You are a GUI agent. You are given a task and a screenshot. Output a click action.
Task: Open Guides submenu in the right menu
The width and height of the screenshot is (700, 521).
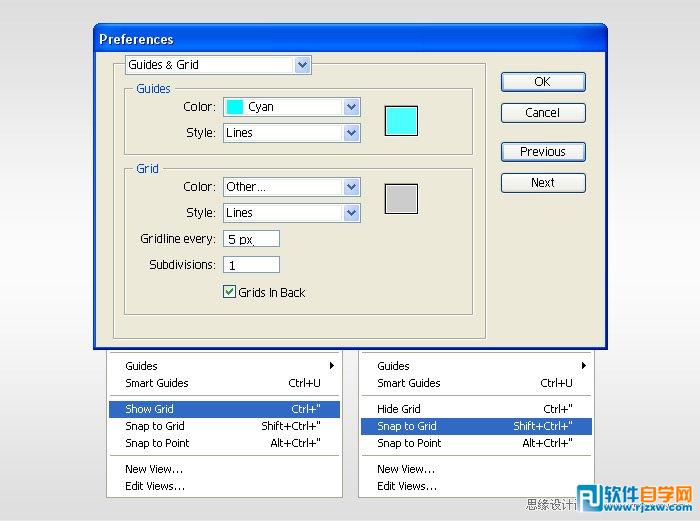click(x=476, y=366)
